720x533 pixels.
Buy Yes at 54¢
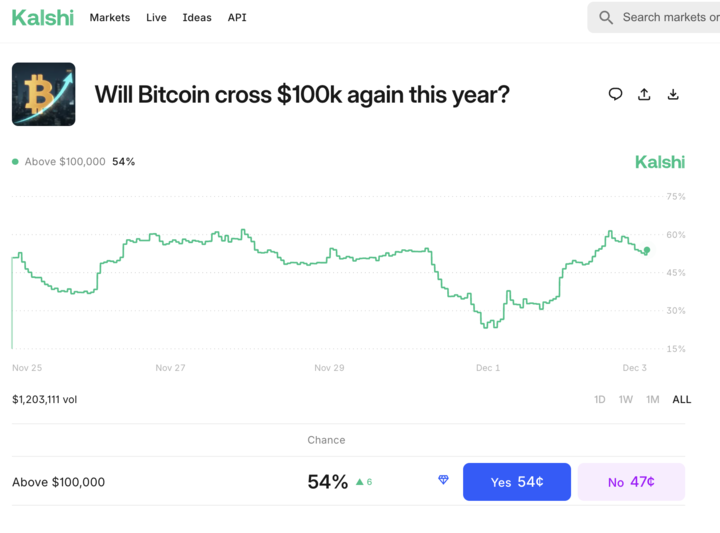(x=516, y=482)
